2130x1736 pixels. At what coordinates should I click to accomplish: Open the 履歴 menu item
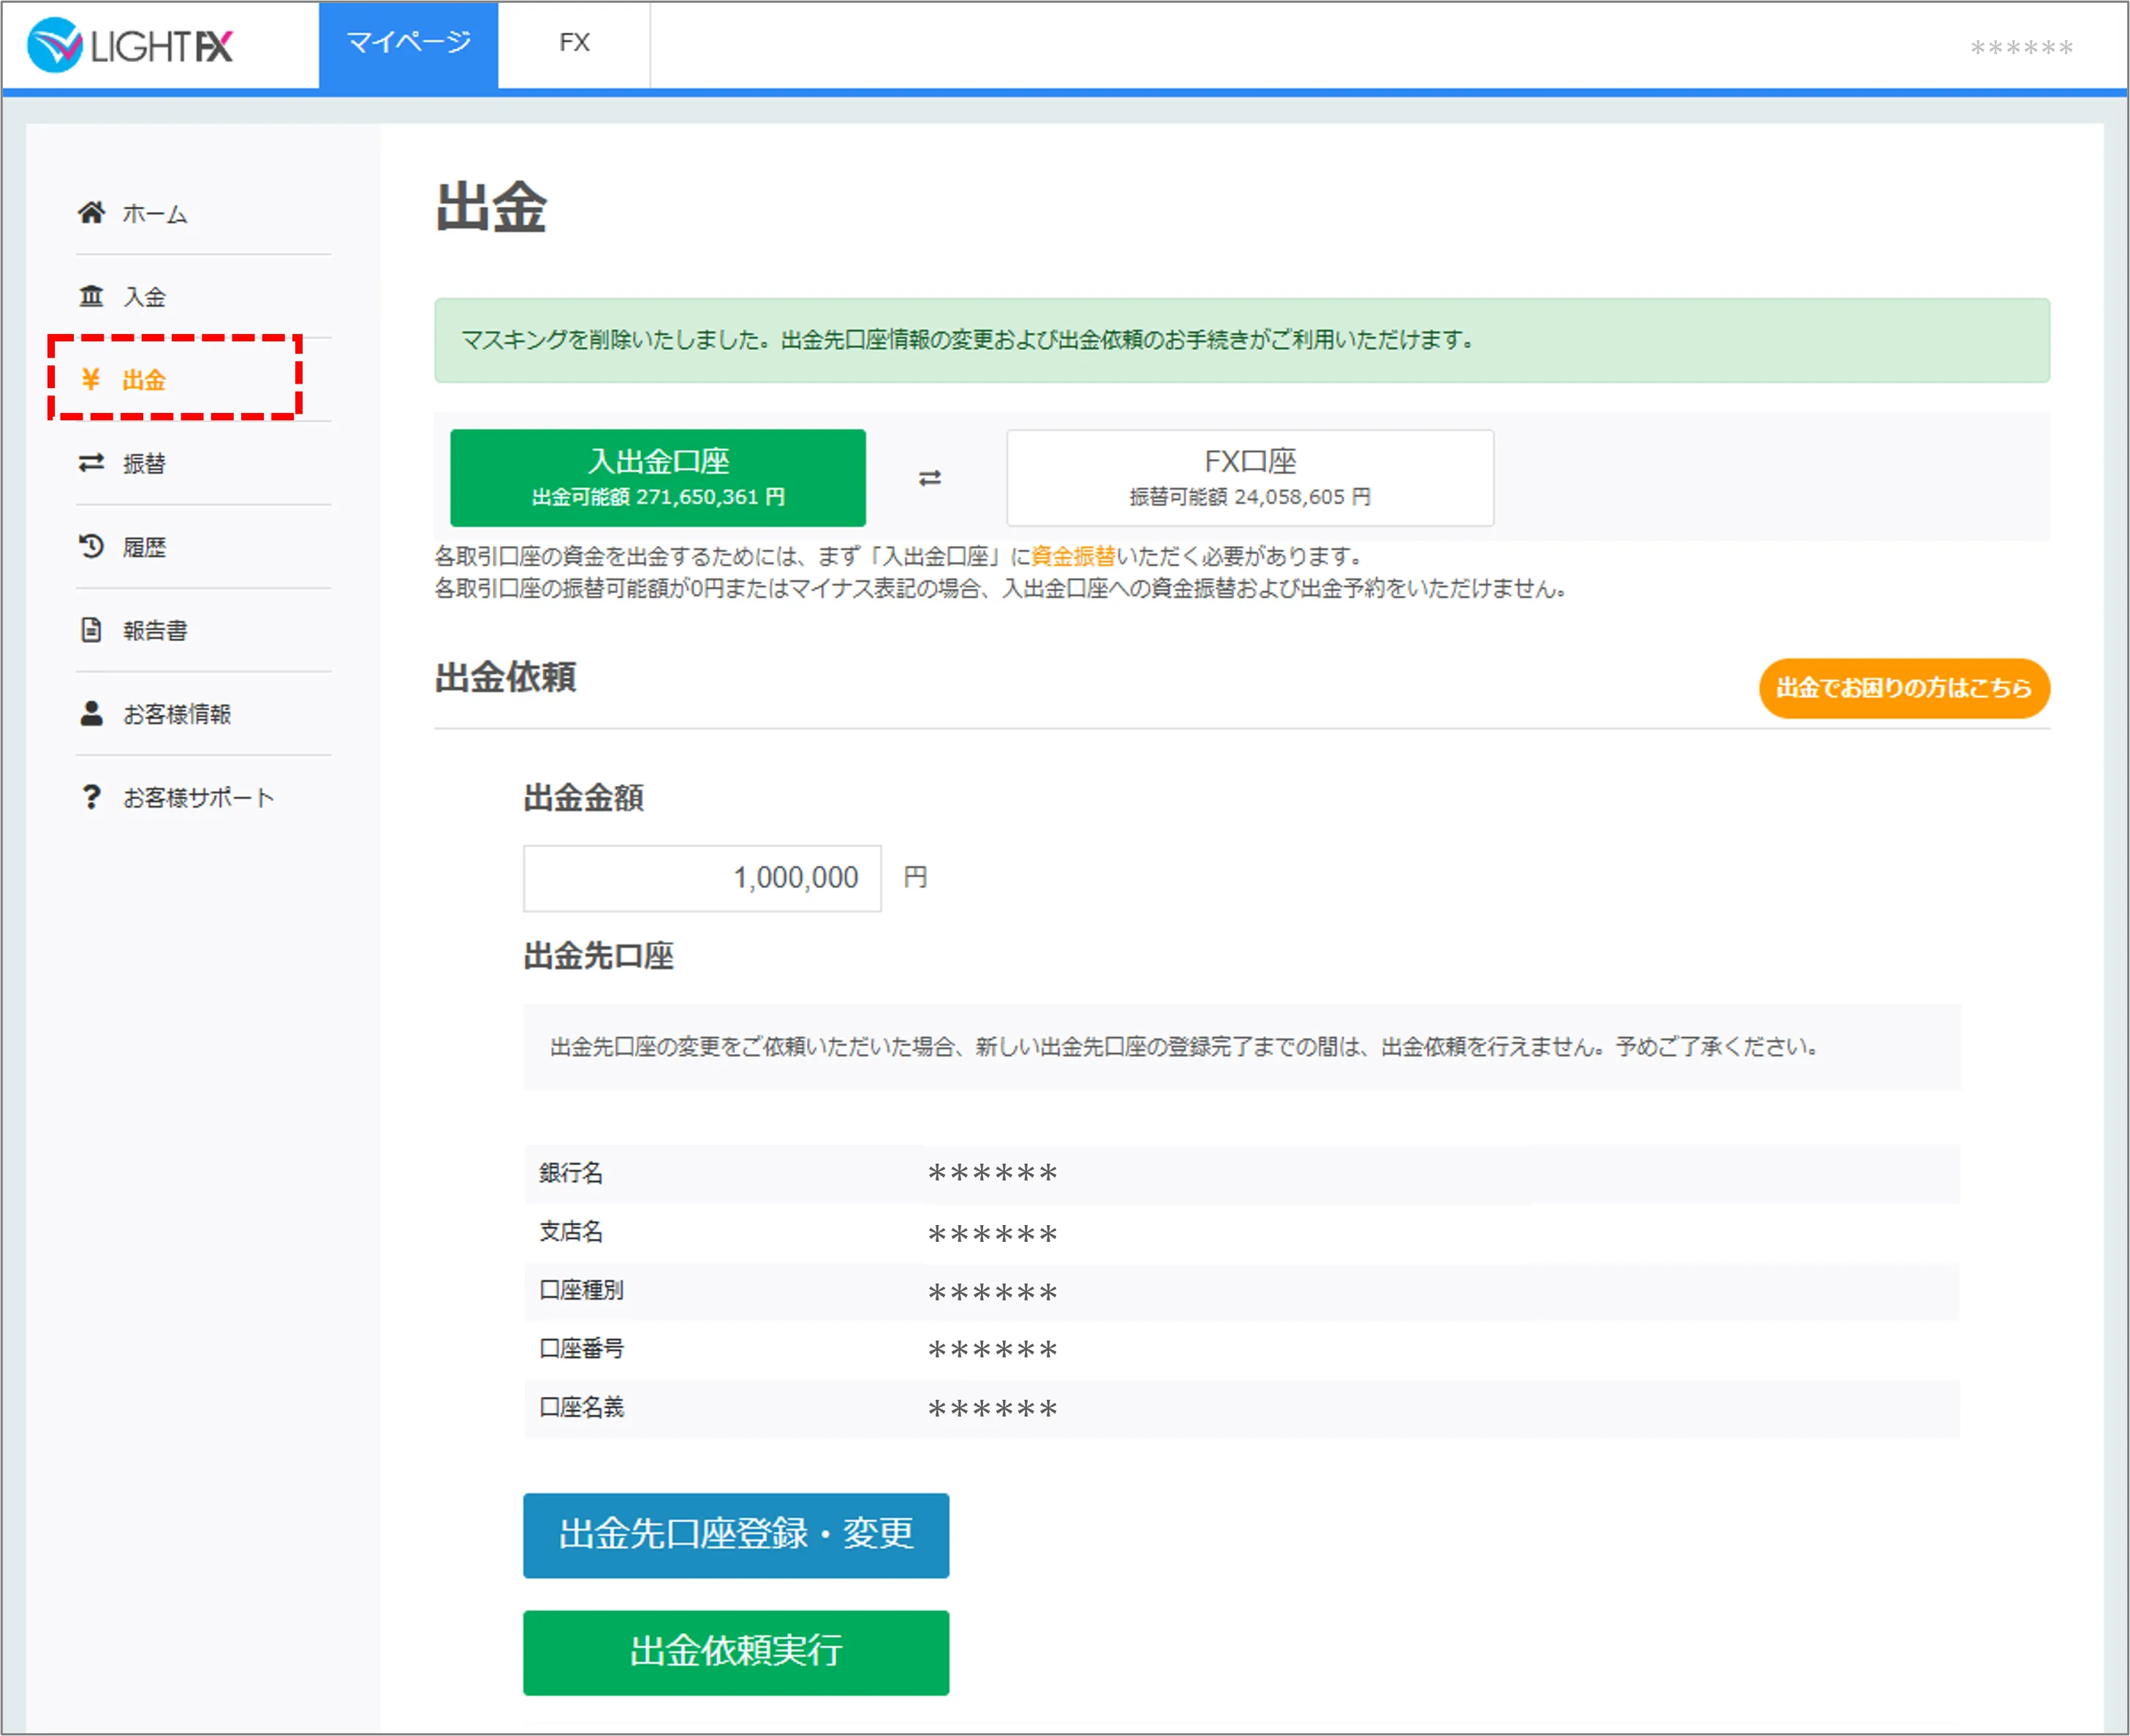coord(144,547)
